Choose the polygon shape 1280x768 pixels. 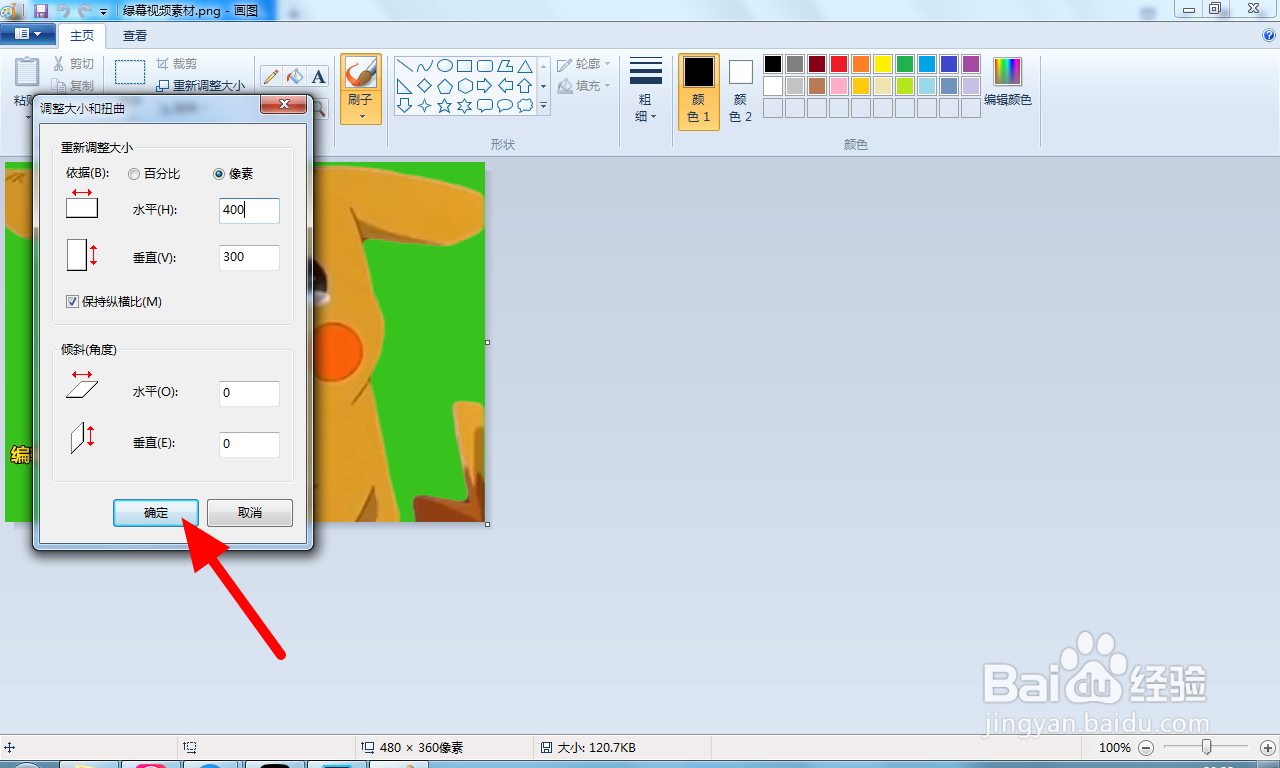tap(505, 66)
